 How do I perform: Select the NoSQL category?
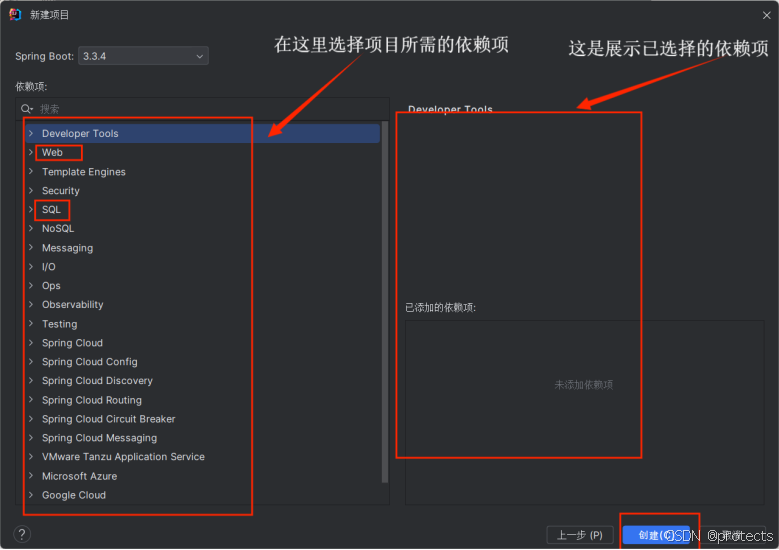tap(58, 229)
